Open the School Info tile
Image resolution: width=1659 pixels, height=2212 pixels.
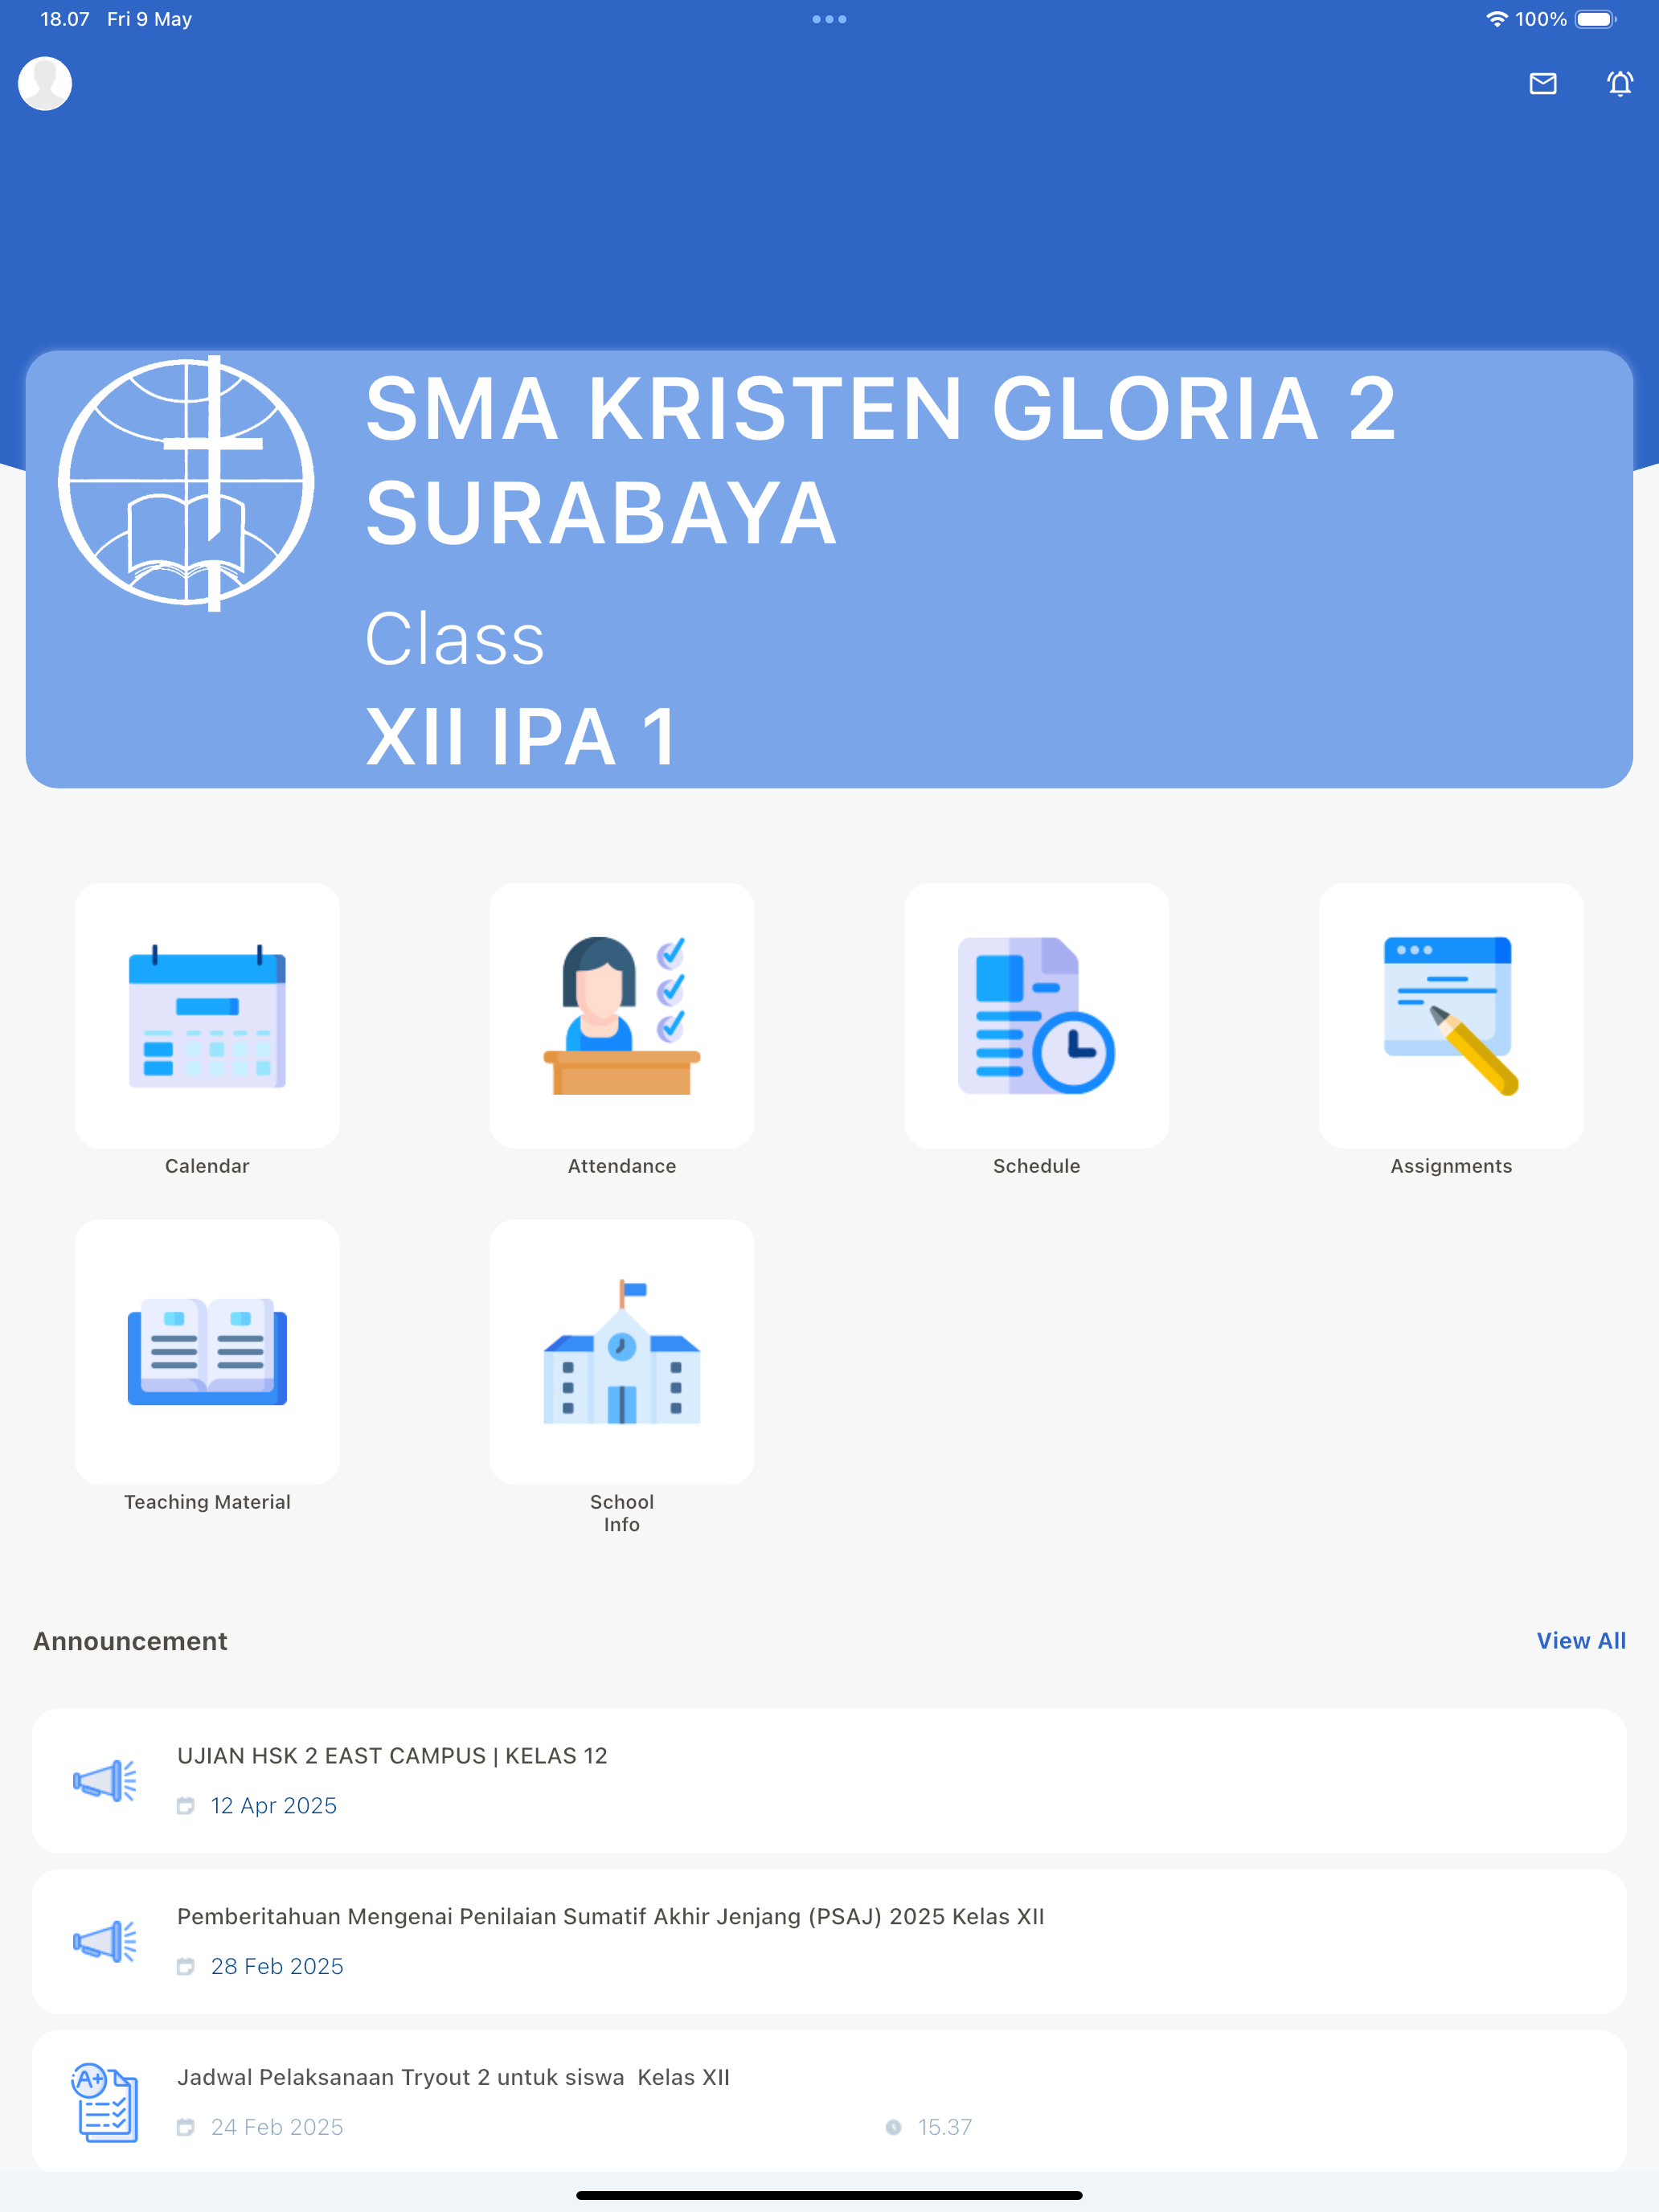coord(622,1351)
